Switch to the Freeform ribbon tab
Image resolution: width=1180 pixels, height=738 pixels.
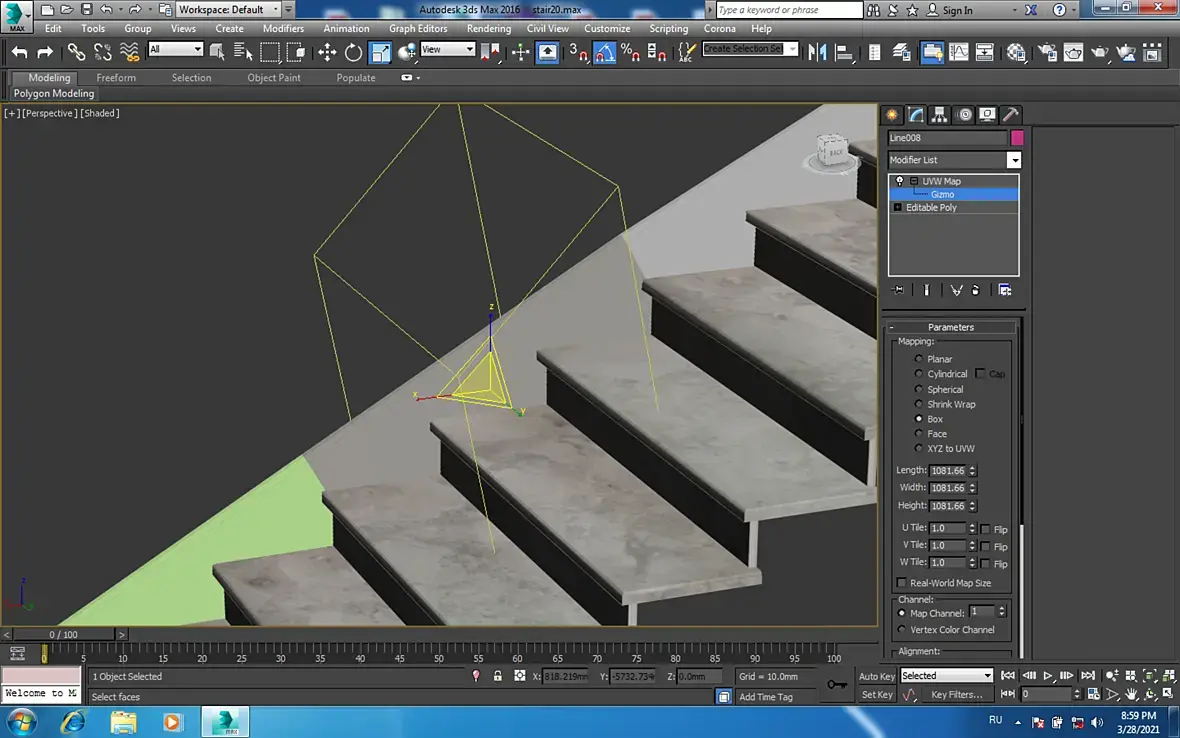[x=116, y=78]
